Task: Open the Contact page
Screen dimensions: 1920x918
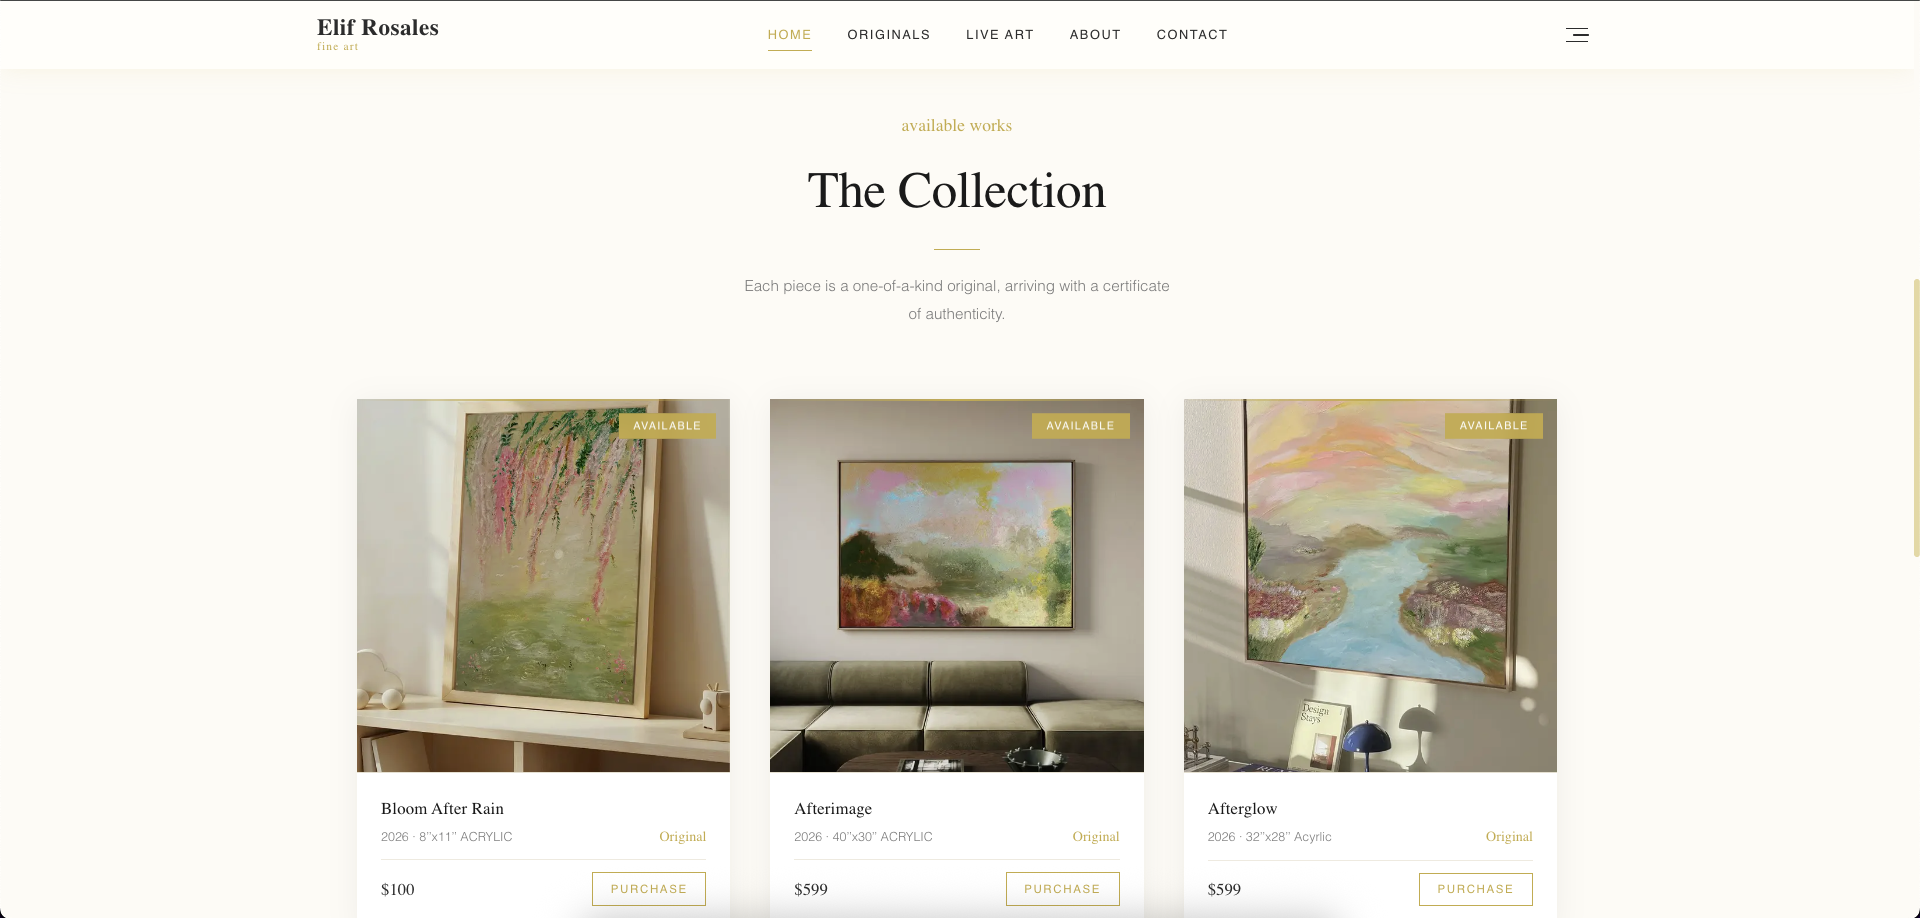Action: pos(1192,35)
